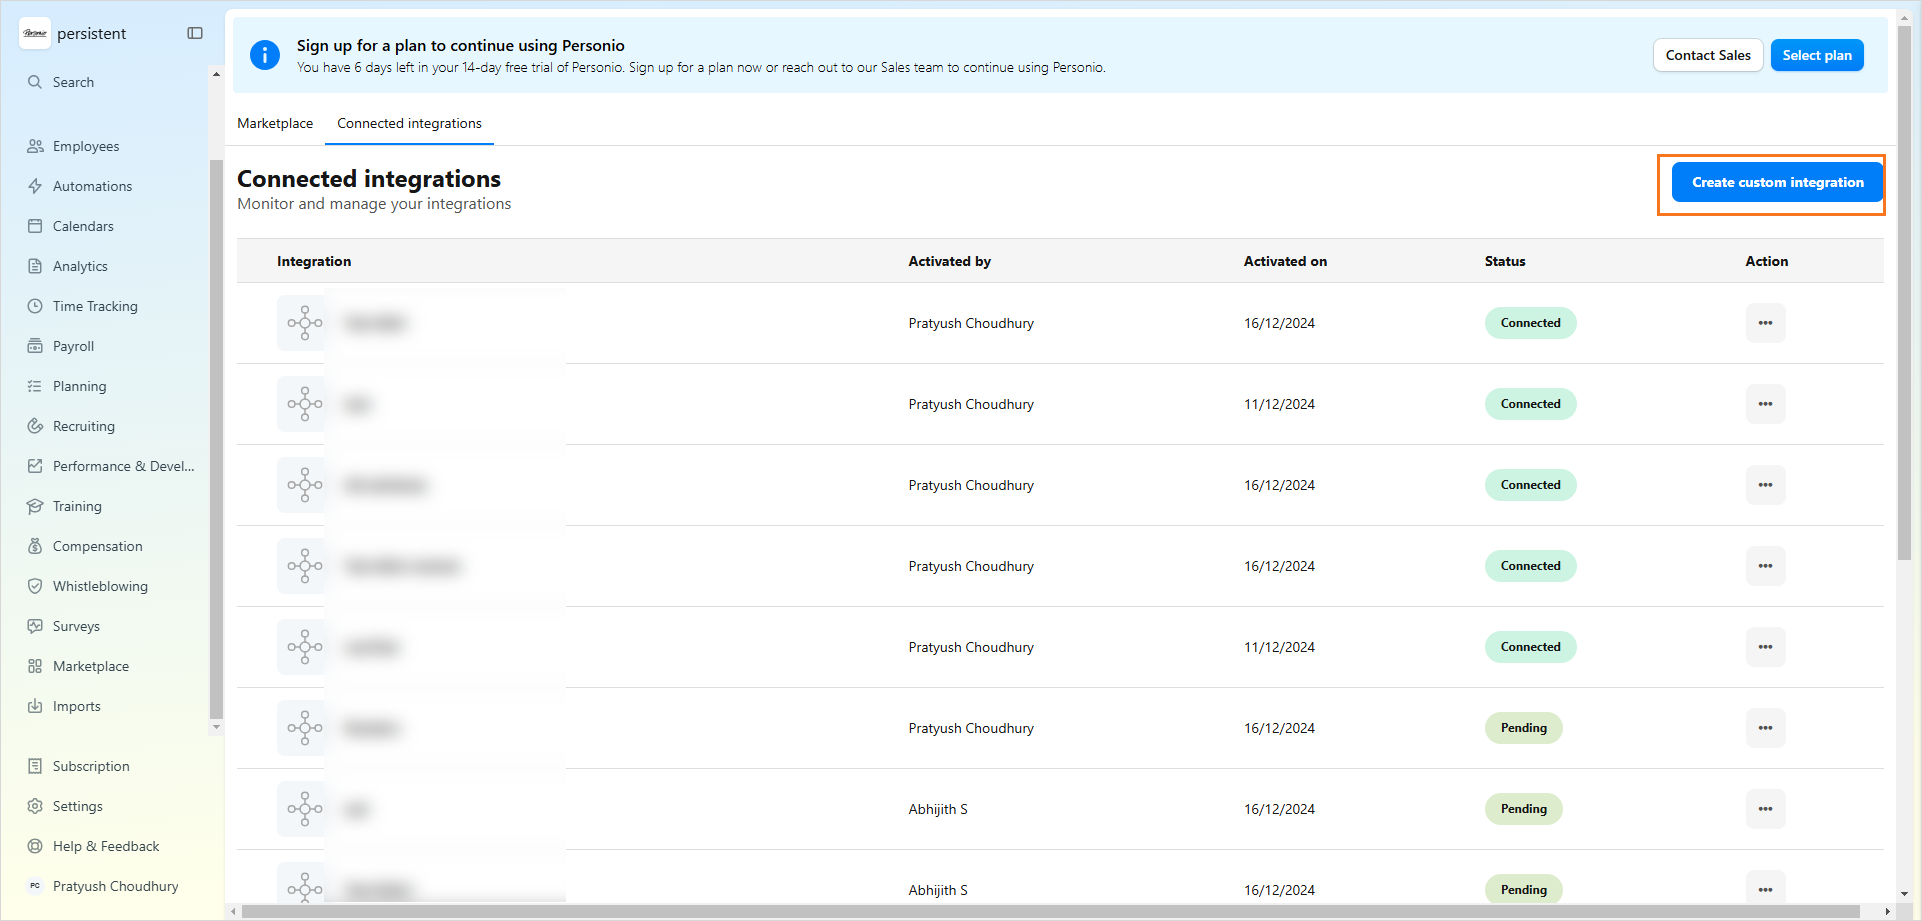Click sidebar scroll-up arrow
Screen dimensions: 1922x921
click(x=216, y=74)
